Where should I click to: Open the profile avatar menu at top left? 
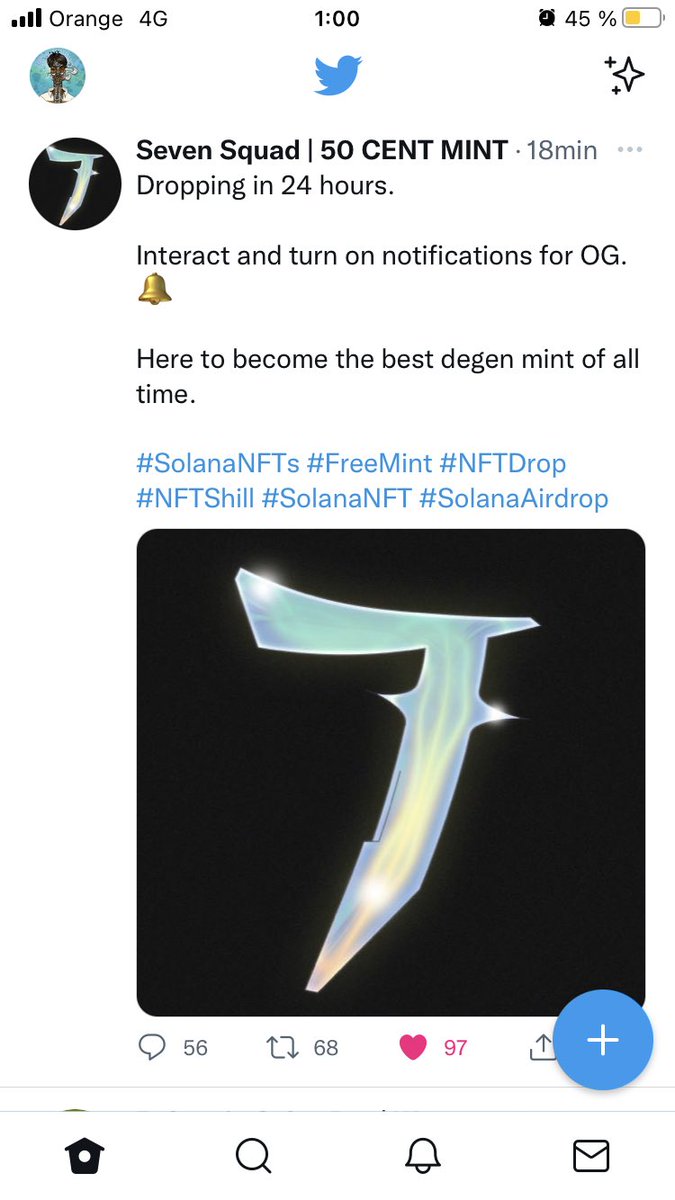[58, 76]
